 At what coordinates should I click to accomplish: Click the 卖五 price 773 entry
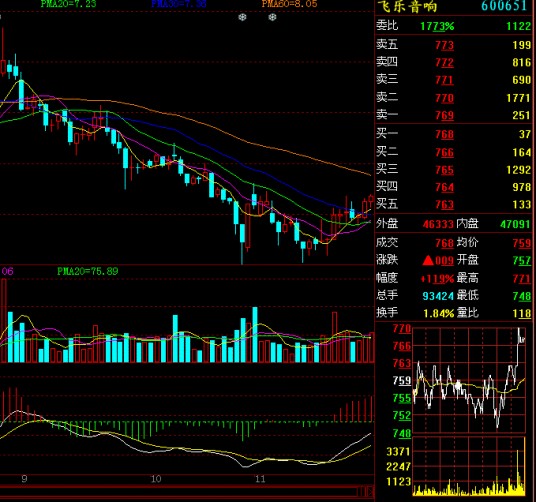[444, 45]
